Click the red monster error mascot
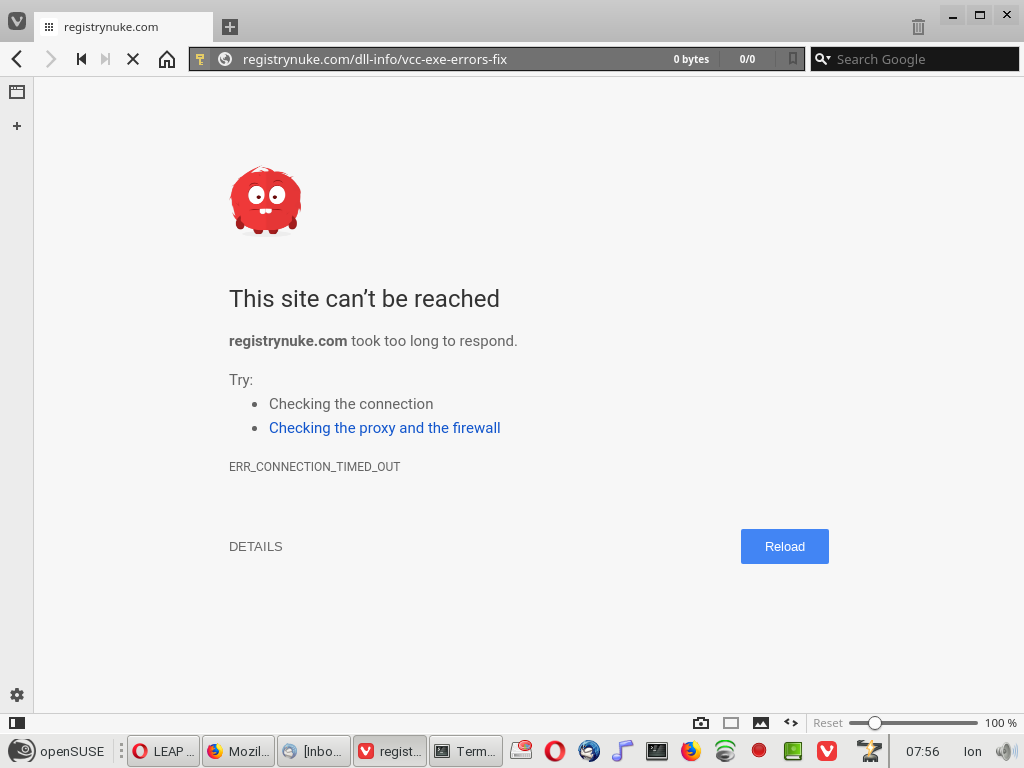The image size is (1024, 768). tap(266, 200)
